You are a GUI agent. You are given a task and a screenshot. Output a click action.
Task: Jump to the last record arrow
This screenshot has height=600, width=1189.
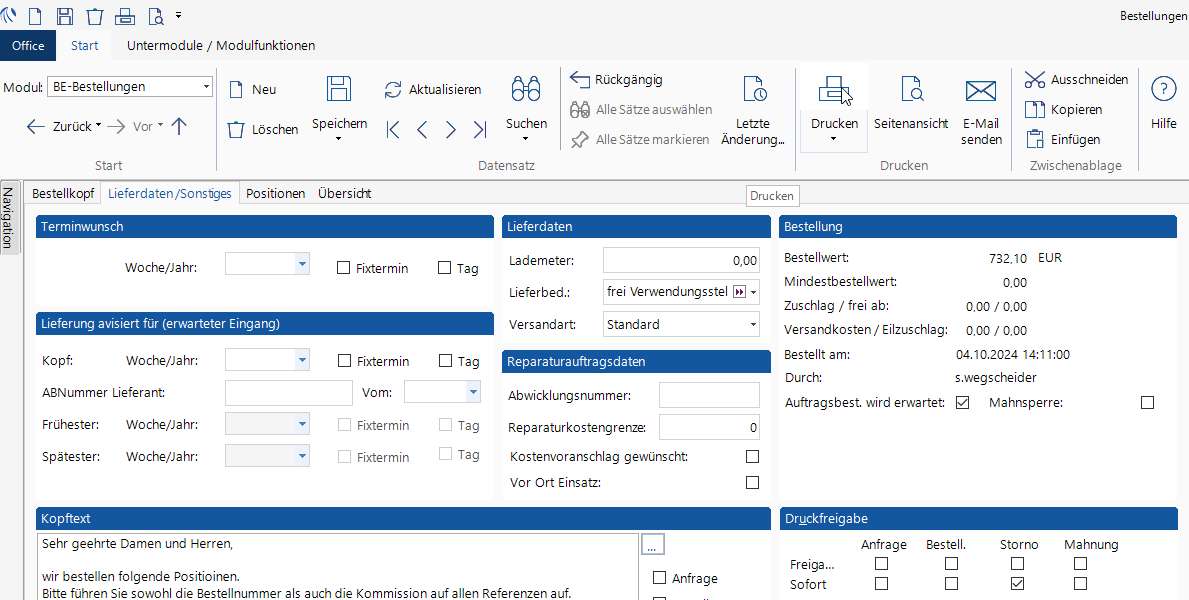[x=480, y=129]
